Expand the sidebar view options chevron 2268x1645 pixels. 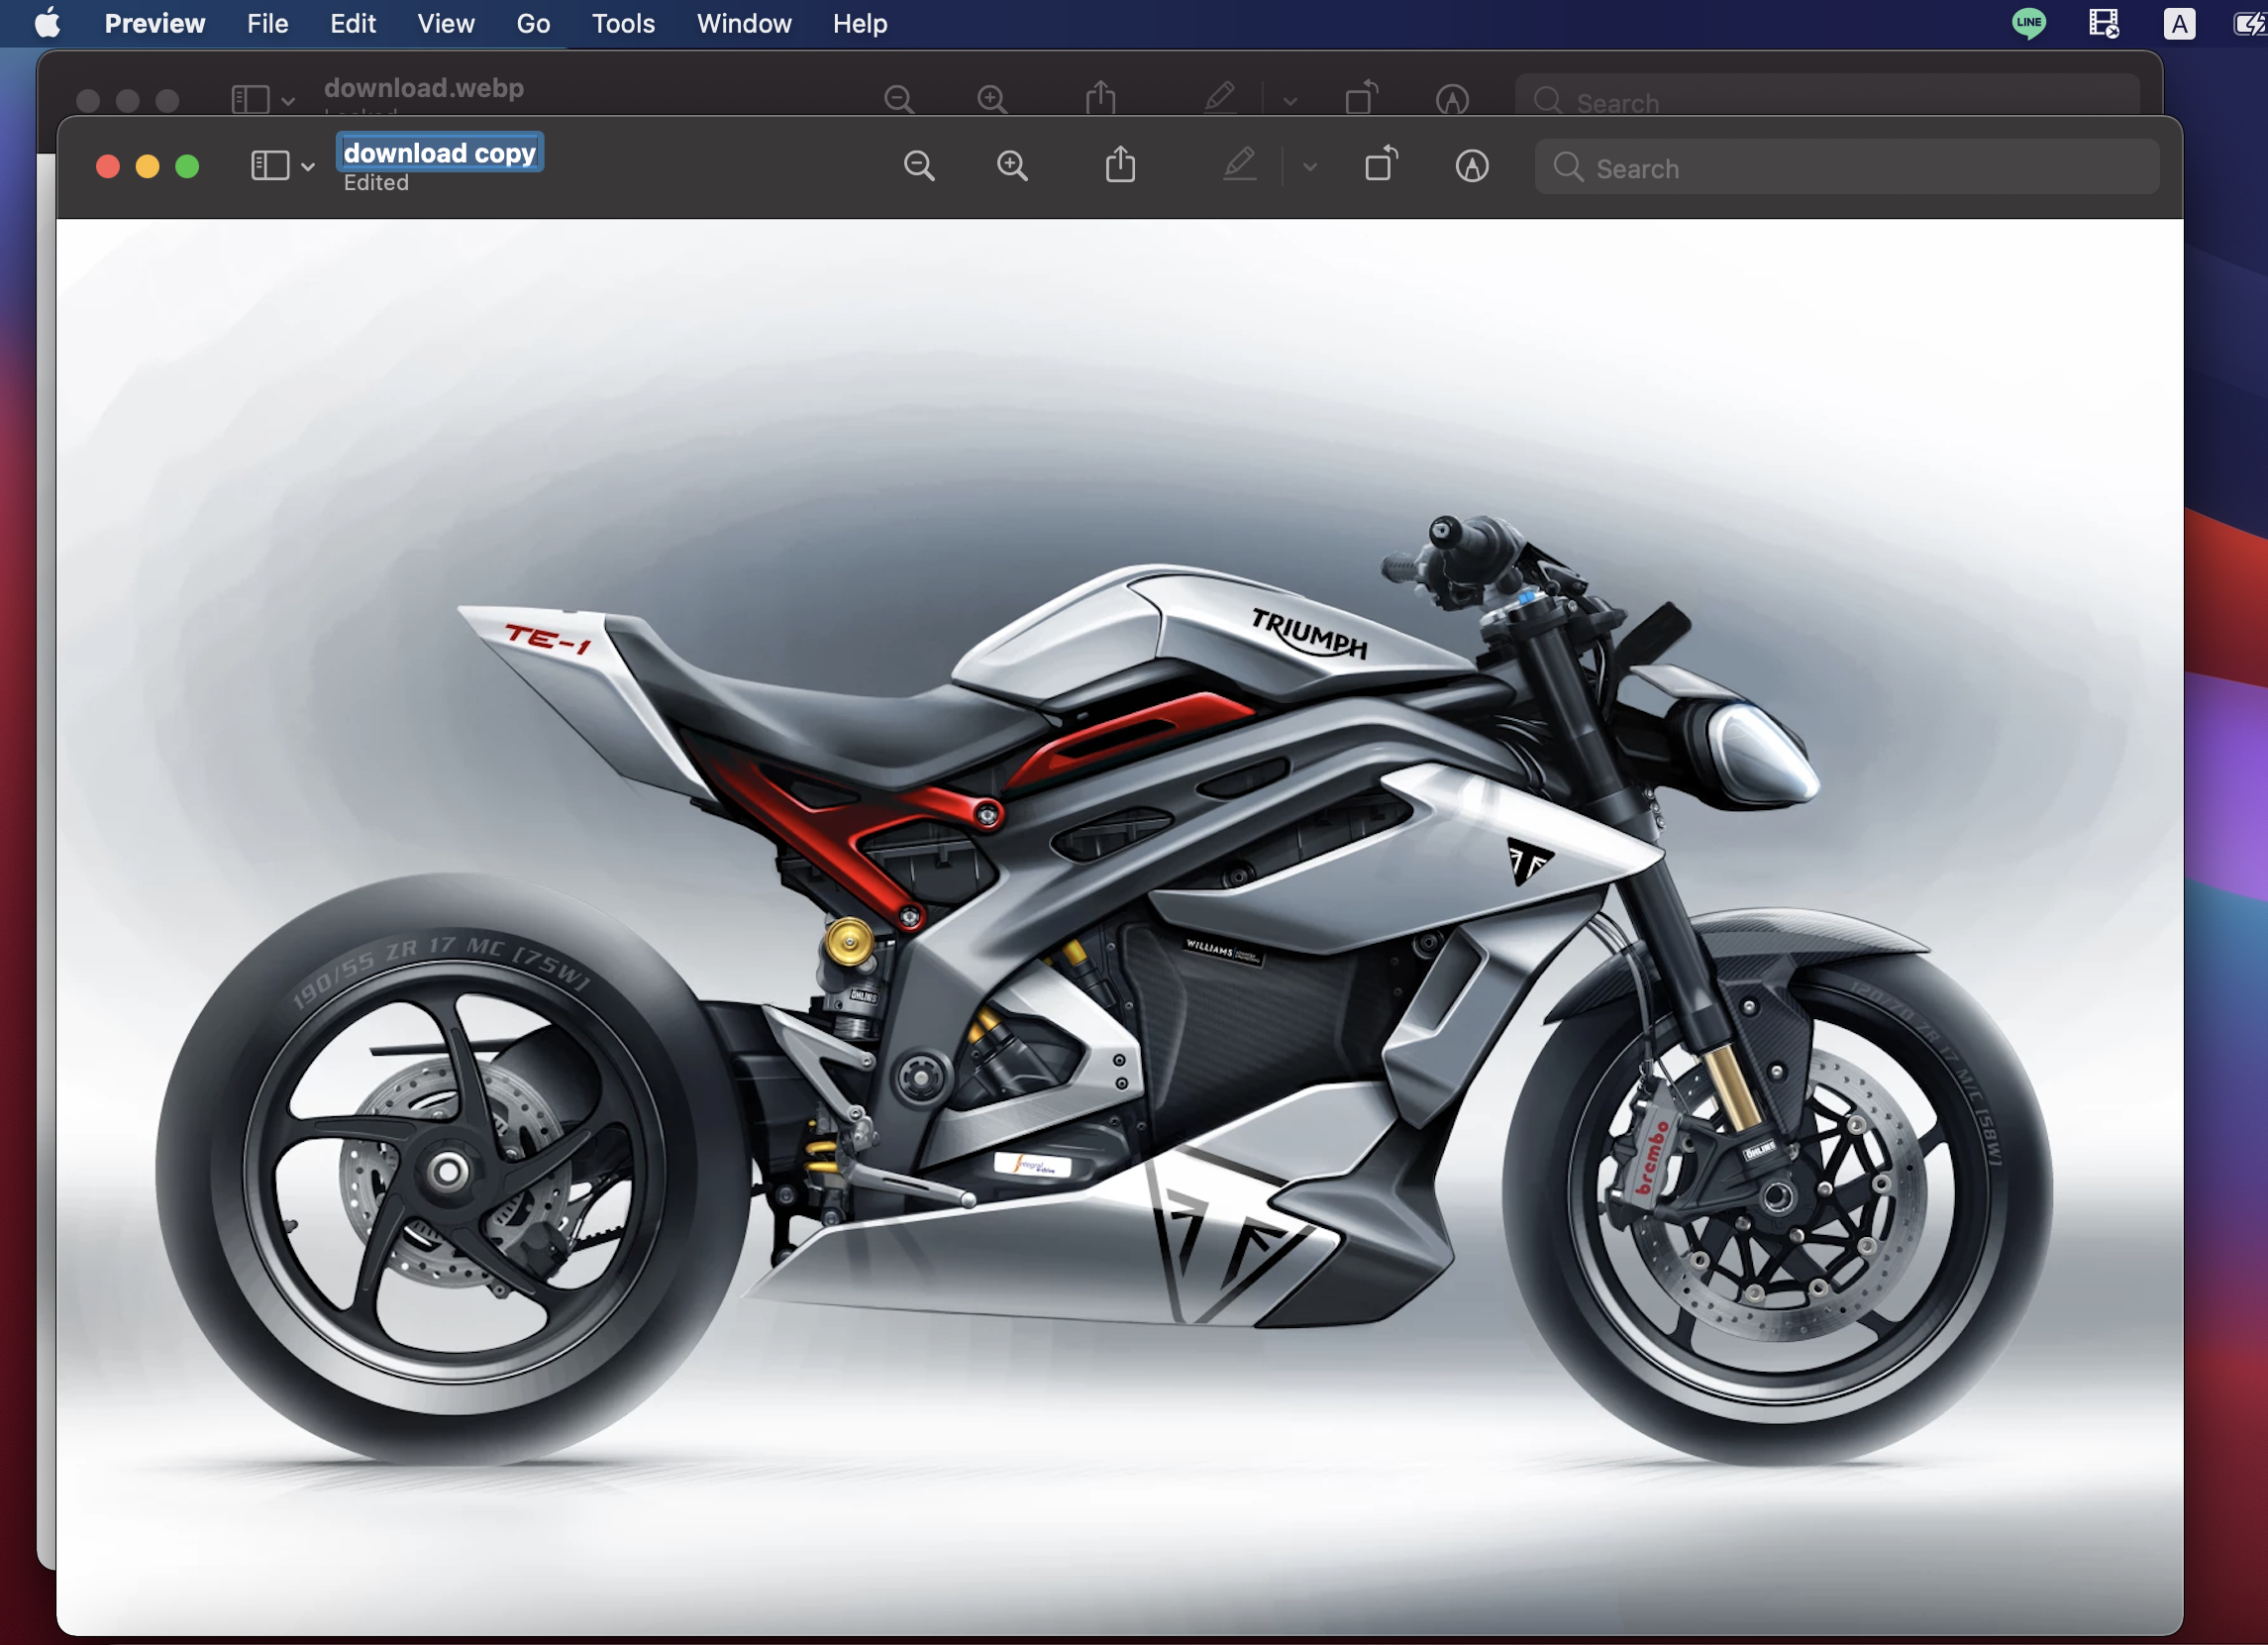308,167
